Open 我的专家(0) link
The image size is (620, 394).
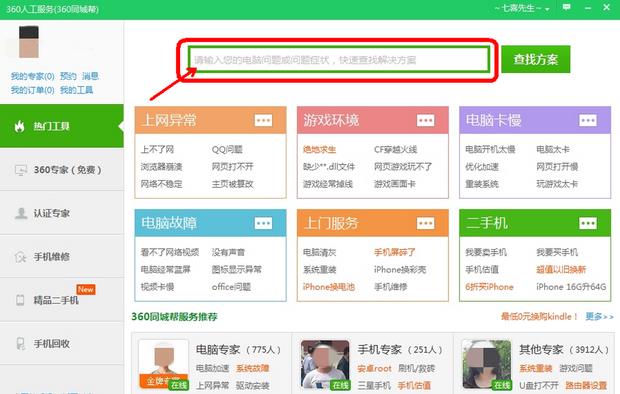pyautogui.click(x=32, y=76)
